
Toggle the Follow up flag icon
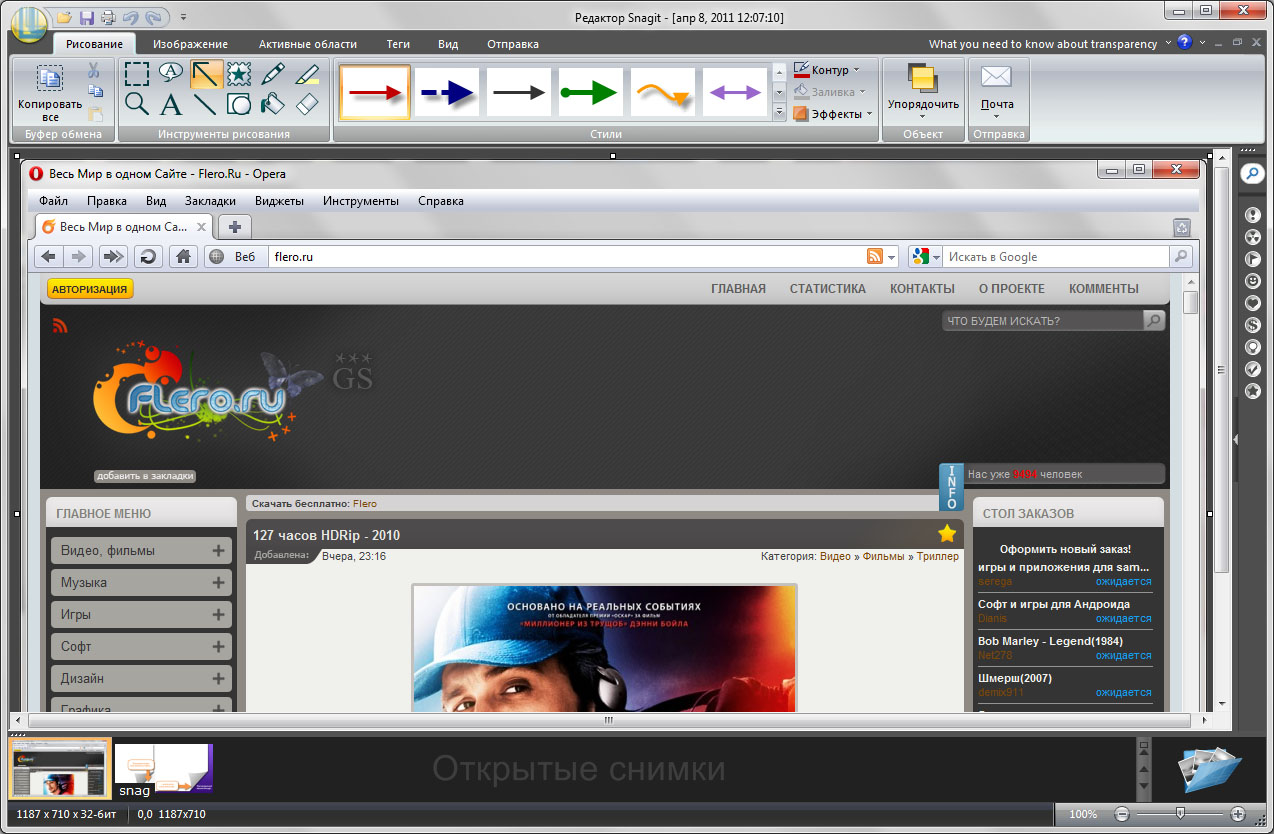pyautogui.click(x=1252, y=259)
